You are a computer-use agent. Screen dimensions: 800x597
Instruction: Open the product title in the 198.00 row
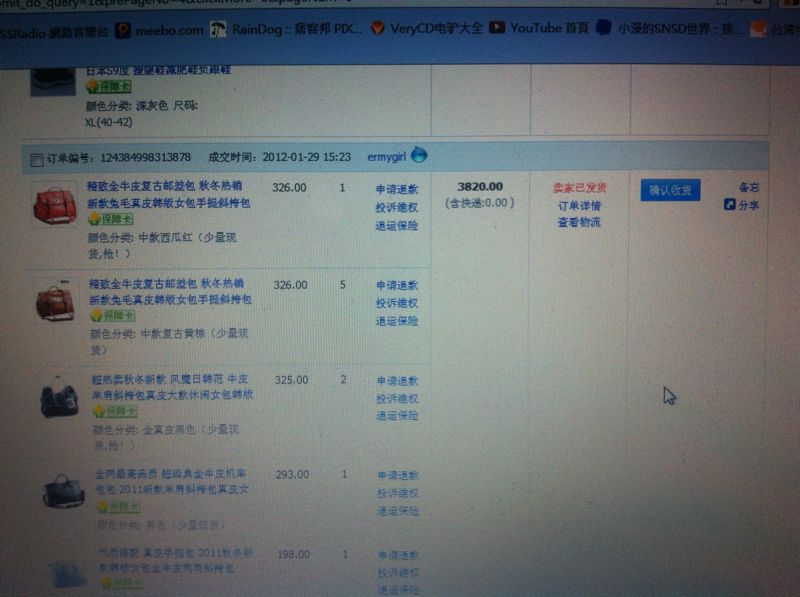[175, 560]
